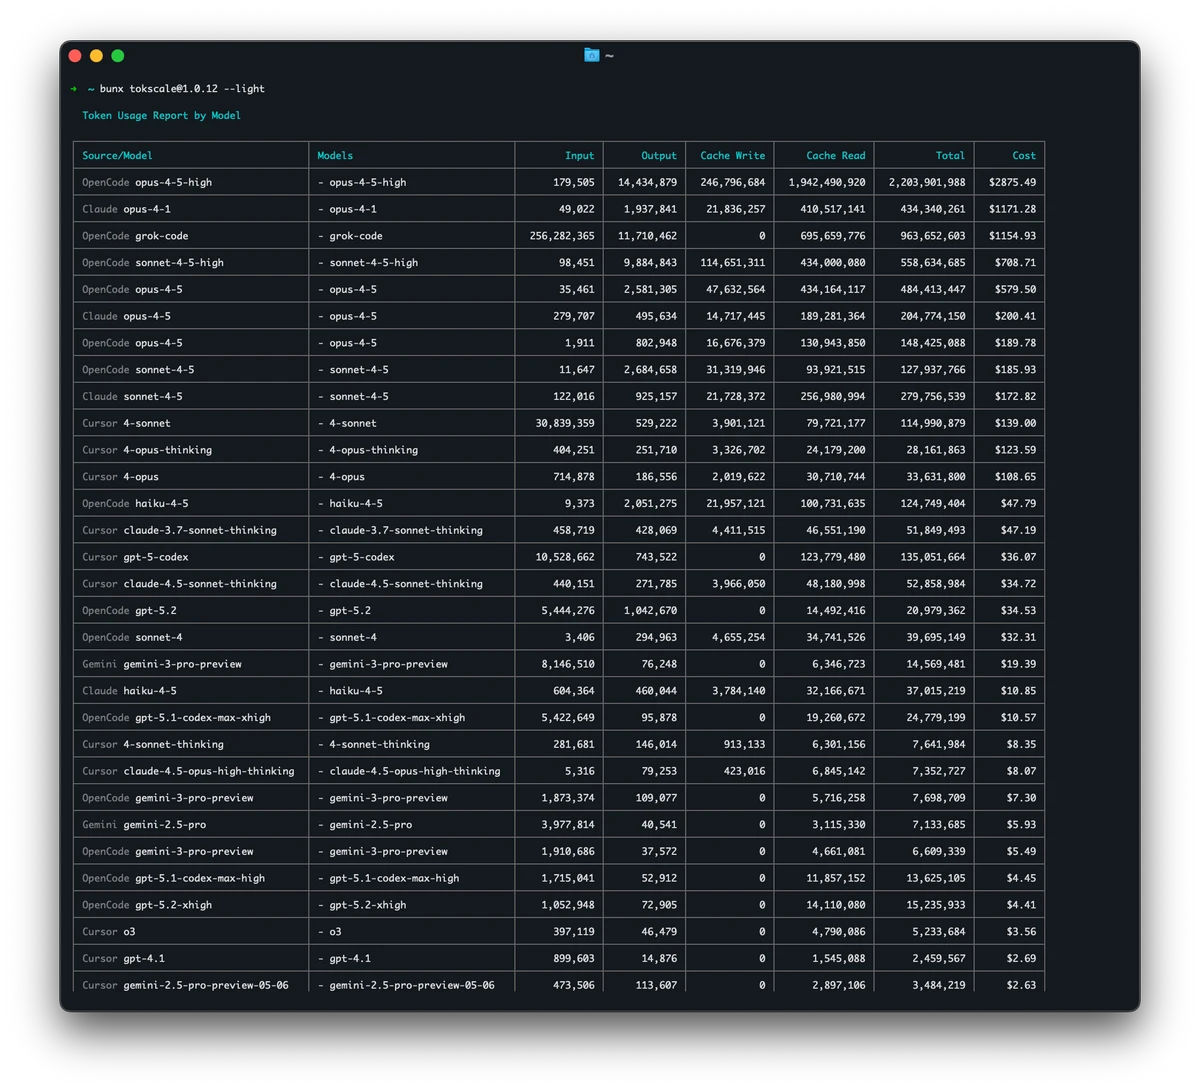The width and height of the screenshot is (1200, 1091).
Task: Click the cache write value '246,796,684'
Action: pos(733,183)
